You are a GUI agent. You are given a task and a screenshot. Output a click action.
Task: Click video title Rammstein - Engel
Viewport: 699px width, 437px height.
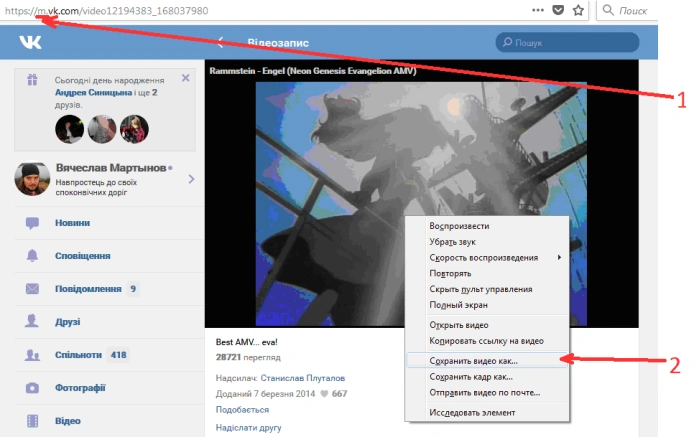312,71
